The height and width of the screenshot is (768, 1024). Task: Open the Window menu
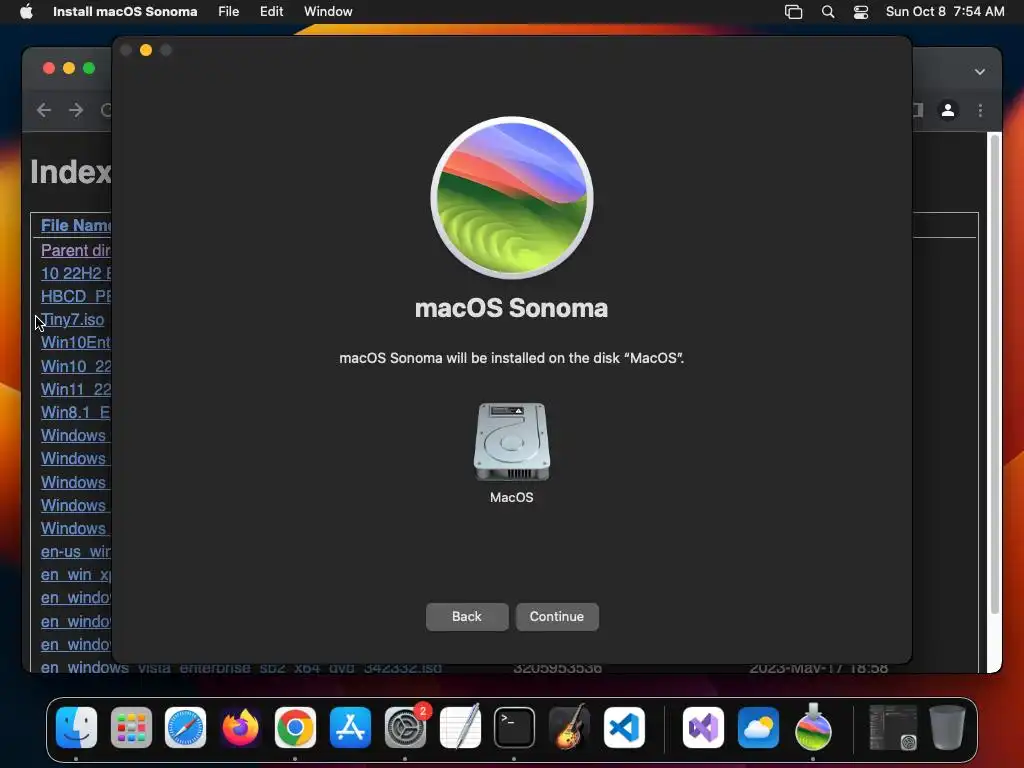pos(328,11)
